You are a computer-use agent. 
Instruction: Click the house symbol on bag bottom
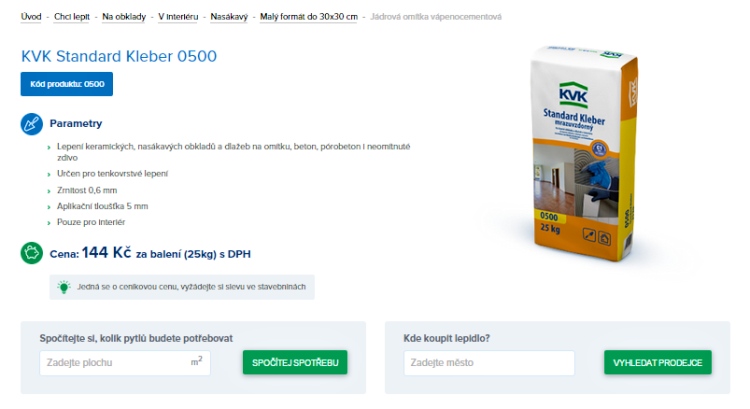pos(604,238)
